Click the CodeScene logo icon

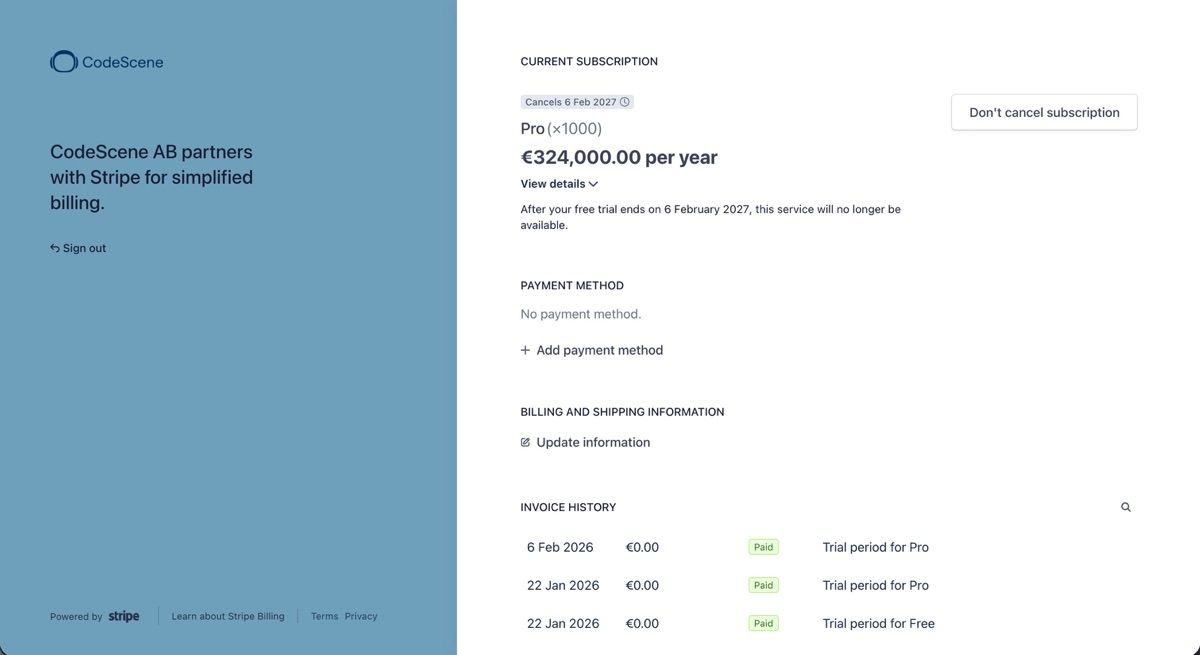(64, 62)
